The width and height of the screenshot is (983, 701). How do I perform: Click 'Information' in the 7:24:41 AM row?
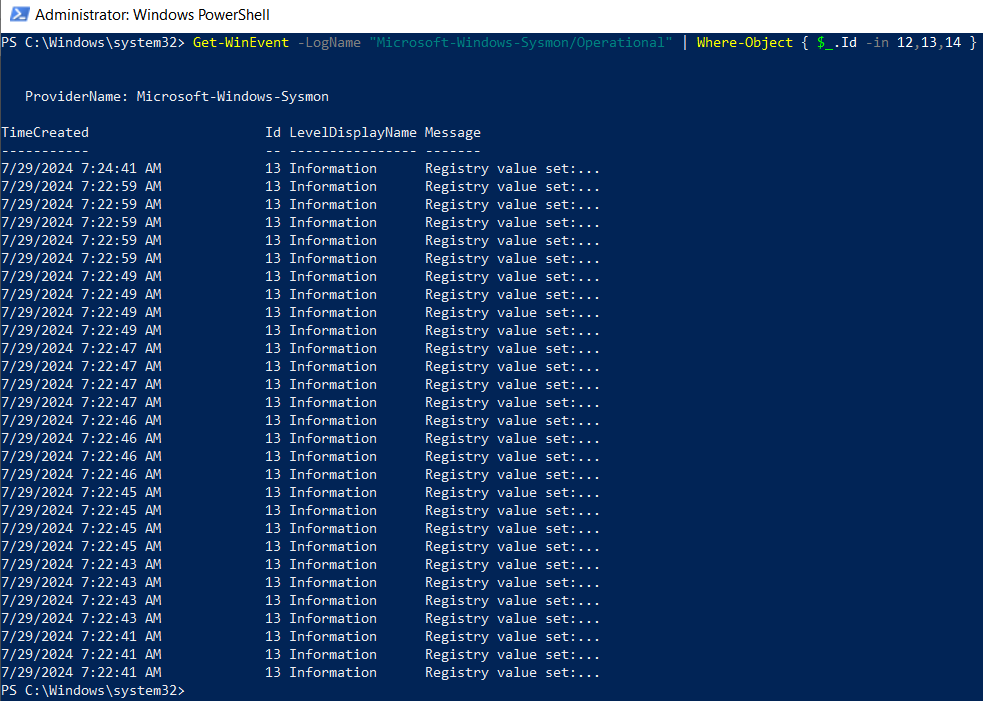pyautogui.click(x=333, y=169)
